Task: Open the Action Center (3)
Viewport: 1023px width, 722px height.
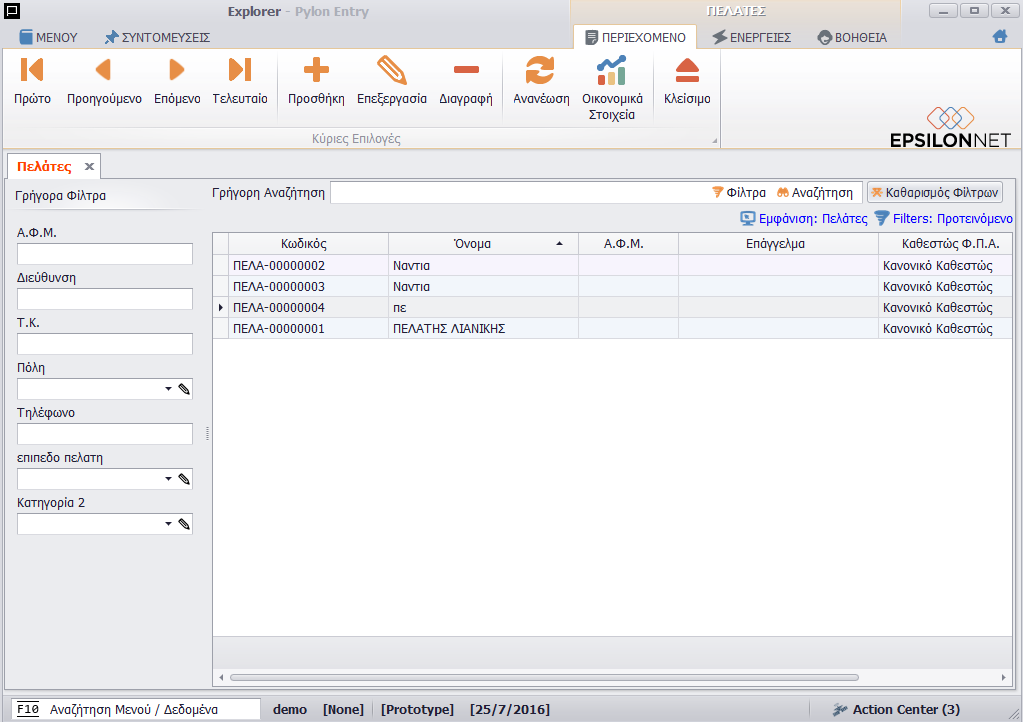Action: click(896, 710)
